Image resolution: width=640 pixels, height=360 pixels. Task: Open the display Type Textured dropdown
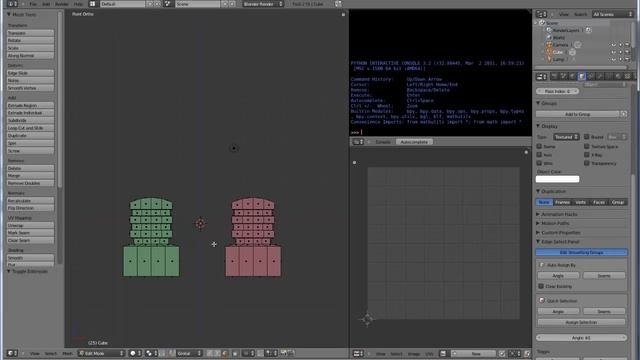click(566, 137)
